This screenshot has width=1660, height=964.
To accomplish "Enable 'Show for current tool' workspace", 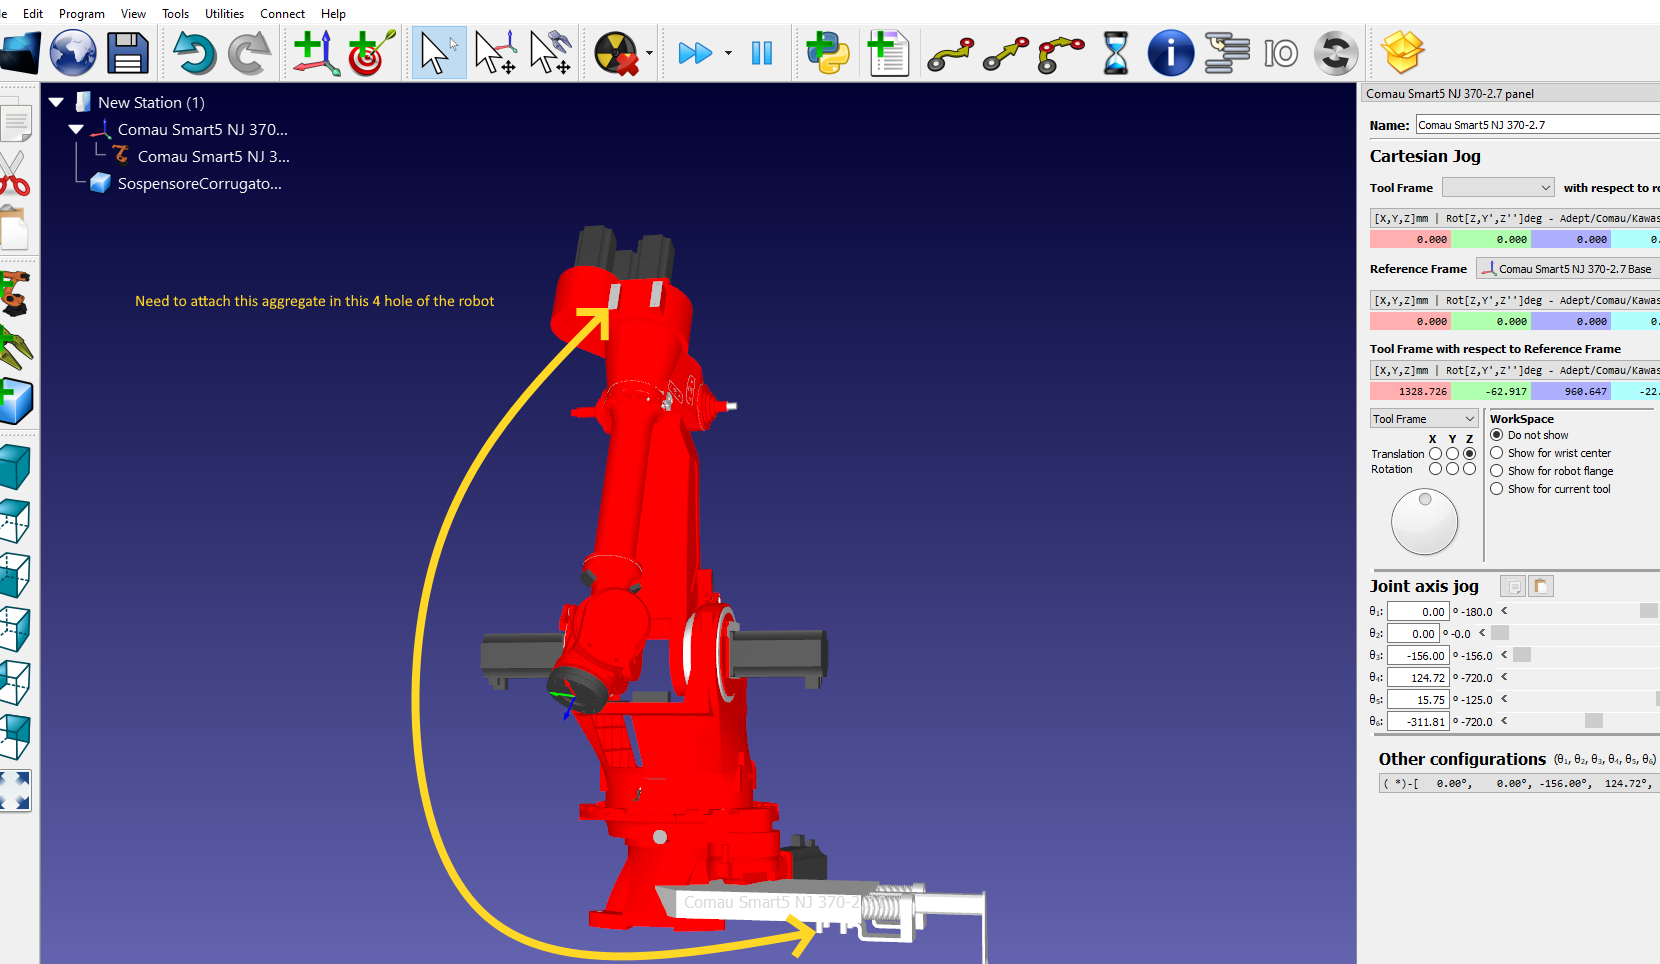I will tap(1497, 489).
